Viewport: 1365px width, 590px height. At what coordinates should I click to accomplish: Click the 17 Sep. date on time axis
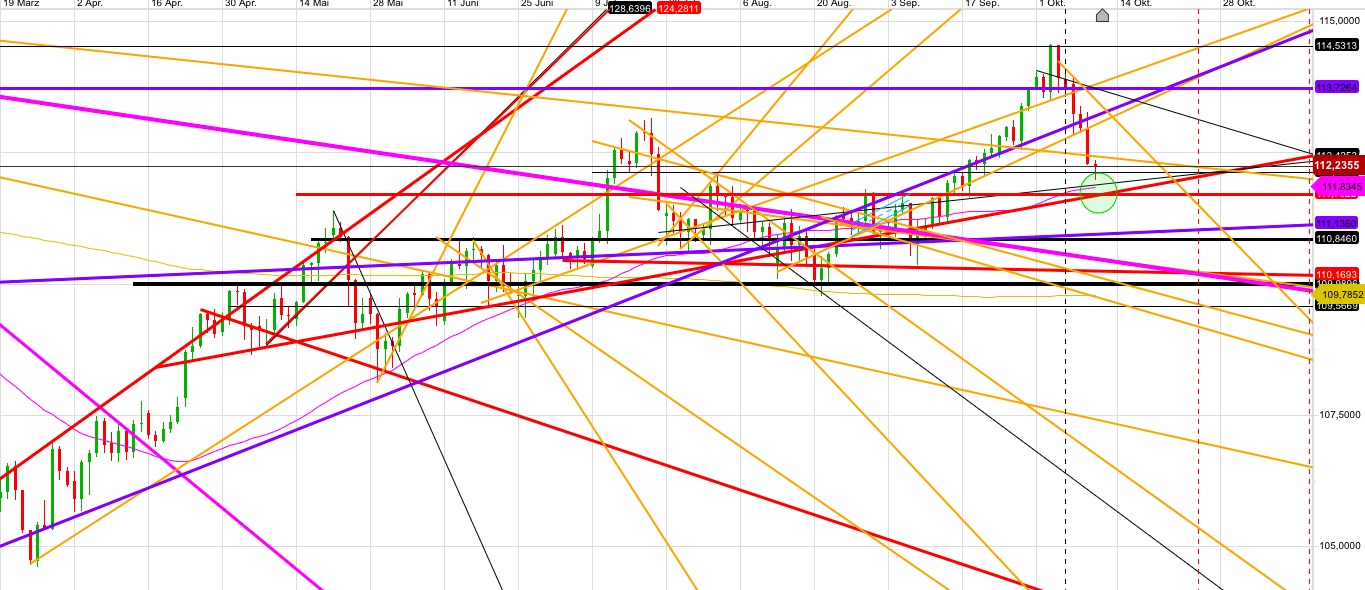(x=981, y=4)
